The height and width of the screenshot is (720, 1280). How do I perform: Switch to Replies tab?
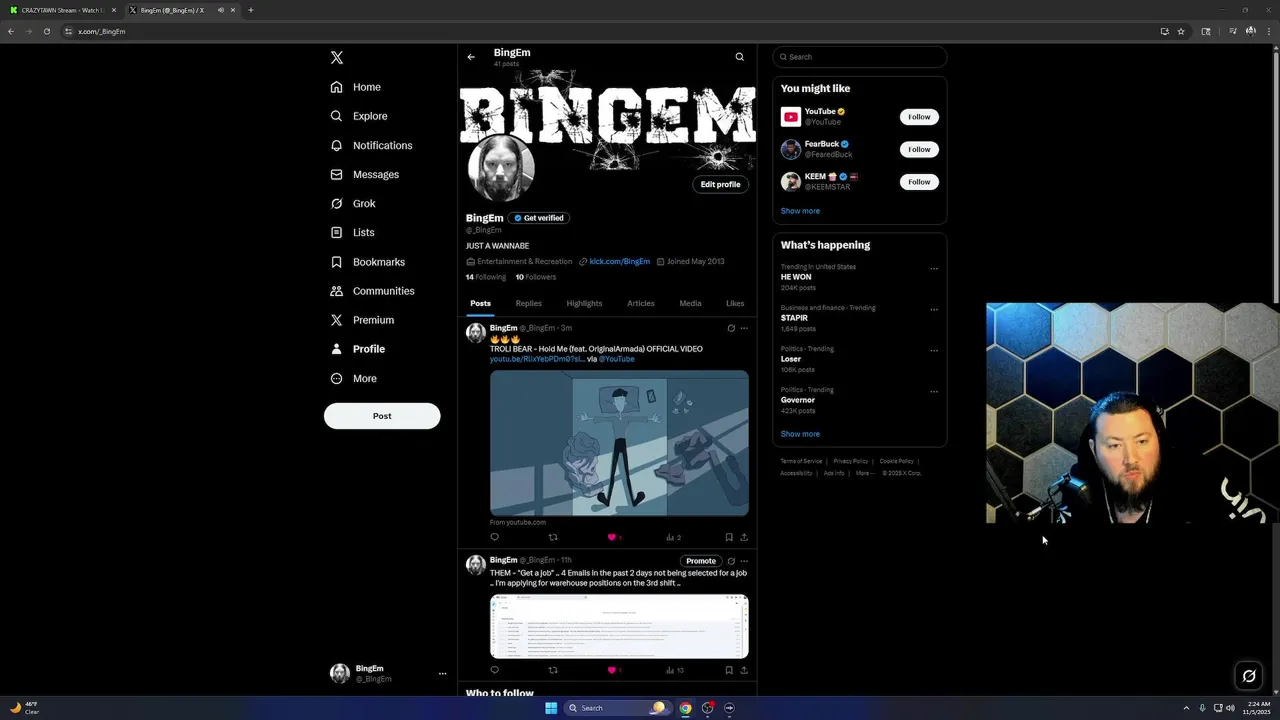tap(529, 303)
